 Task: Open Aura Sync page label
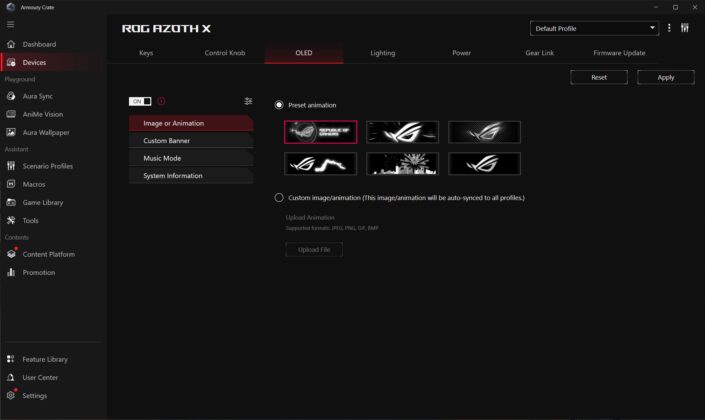(38, 96)
